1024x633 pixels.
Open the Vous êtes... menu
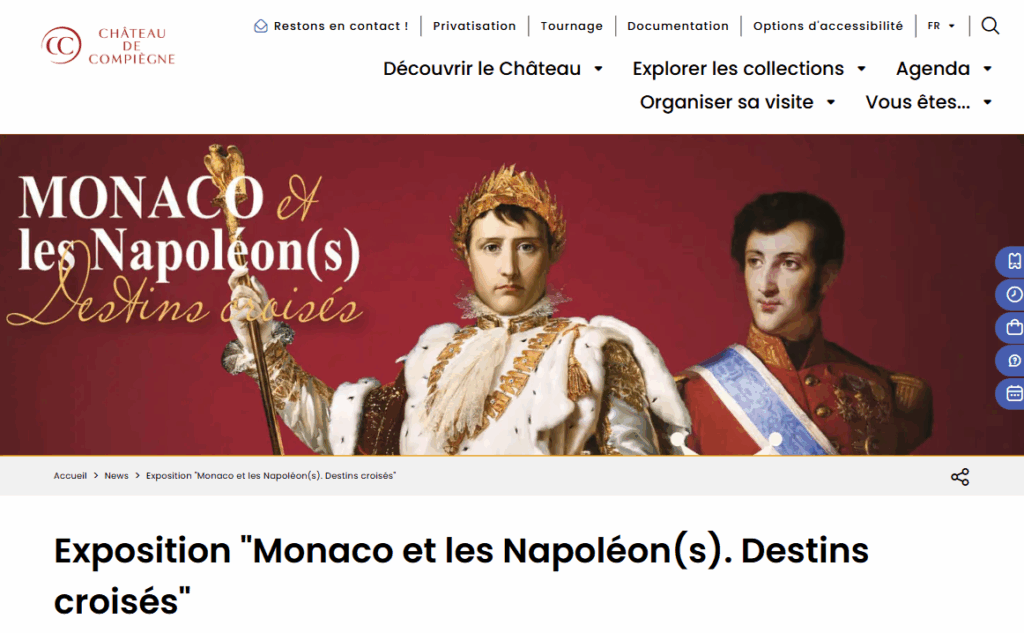click(x=929, y=102)
